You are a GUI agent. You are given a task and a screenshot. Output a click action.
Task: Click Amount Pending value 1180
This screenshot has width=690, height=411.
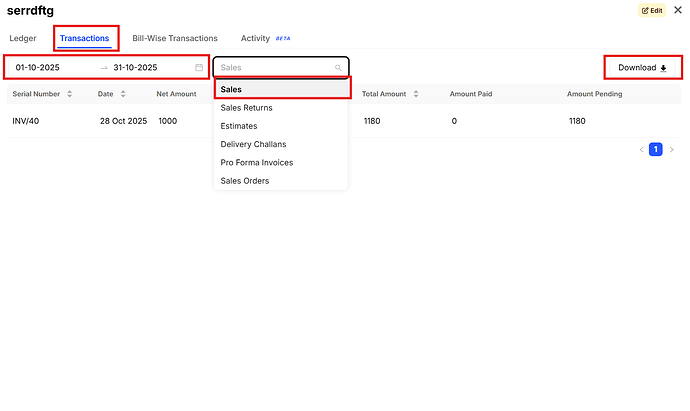click(x=577, y=121)
